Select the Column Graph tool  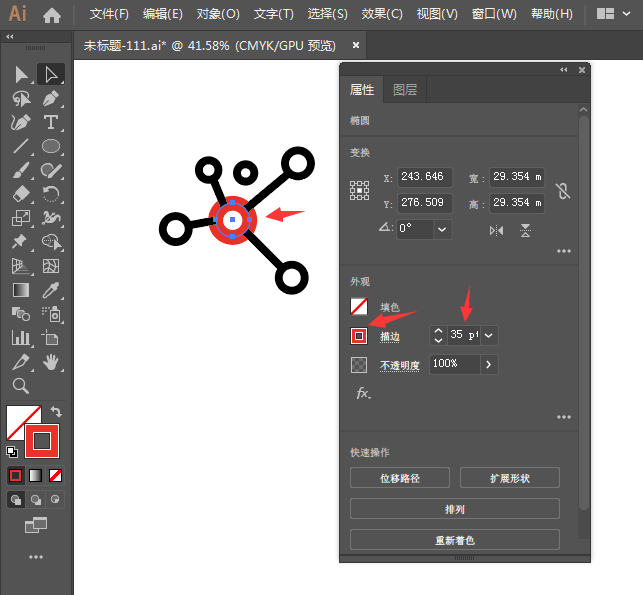click(x=21, y=338)
